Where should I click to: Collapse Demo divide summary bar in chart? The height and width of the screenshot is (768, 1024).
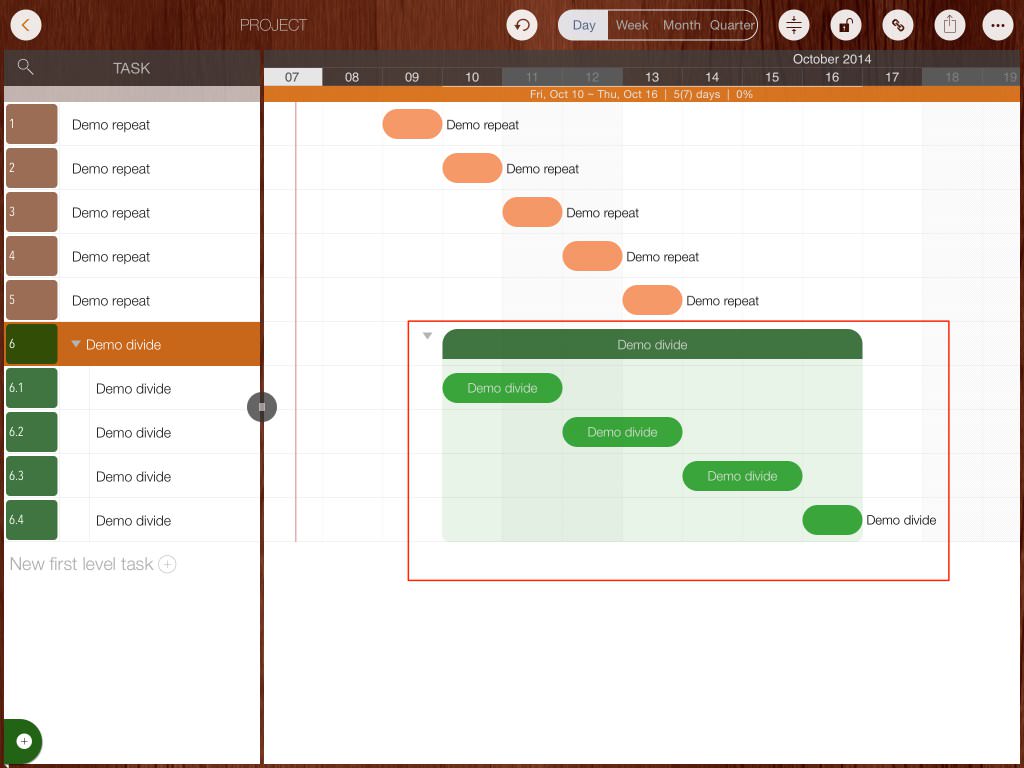[427, 336]
